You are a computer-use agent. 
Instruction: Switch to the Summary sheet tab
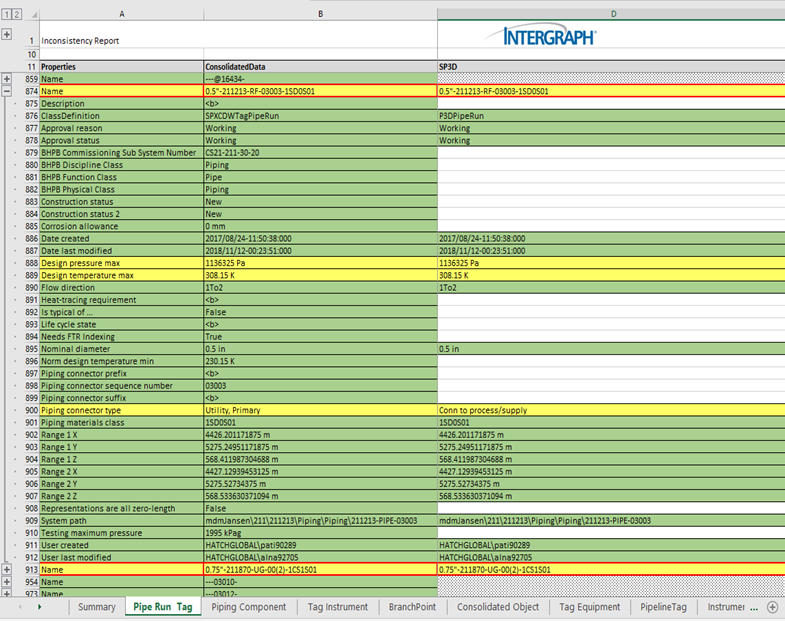(x=97, y=607)
